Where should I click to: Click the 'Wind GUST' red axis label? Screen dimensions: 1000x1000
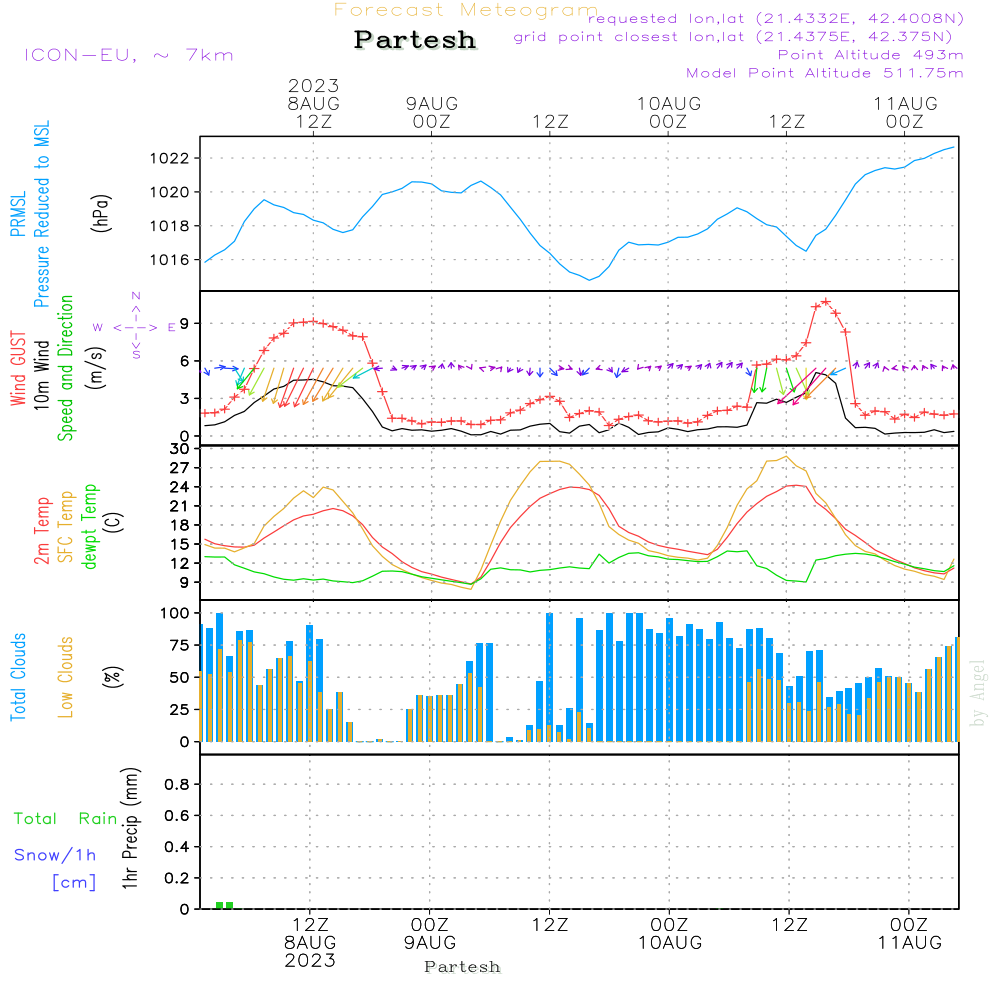pyautogui.click(x=18, y=370)
